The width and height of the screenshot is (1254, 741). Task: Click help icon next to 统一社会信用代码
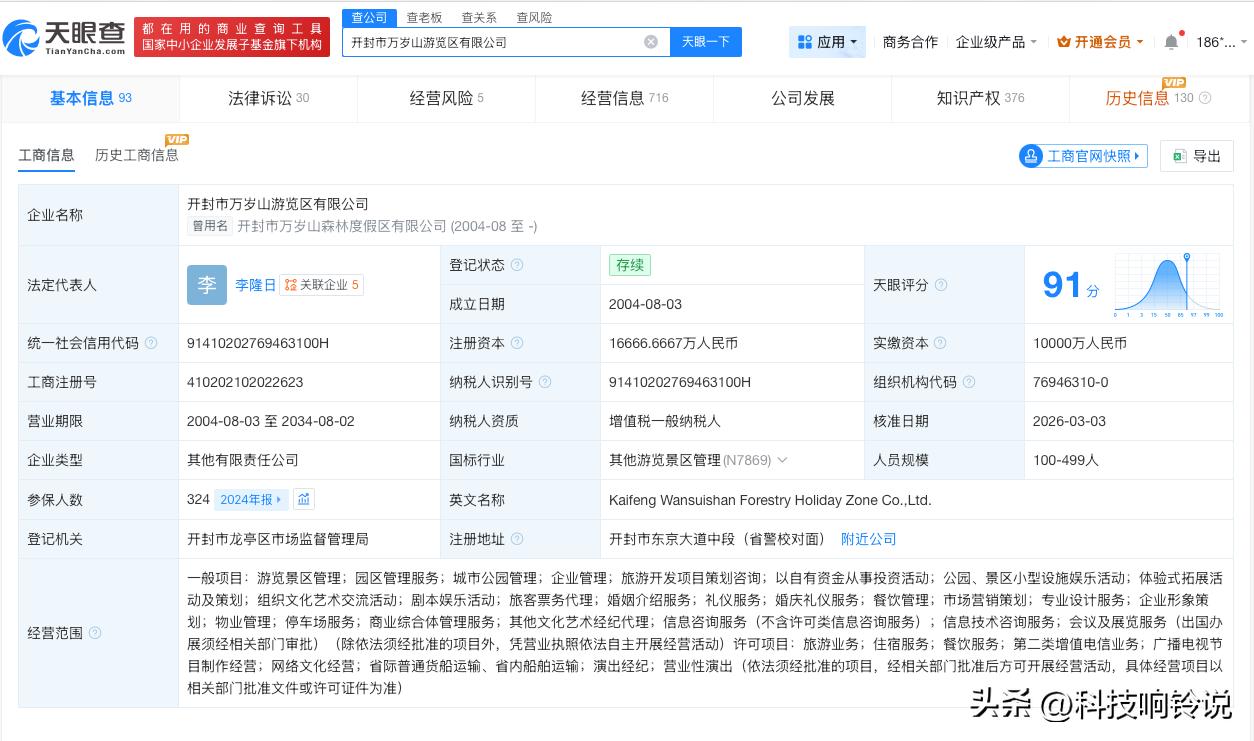coord(151,343)
